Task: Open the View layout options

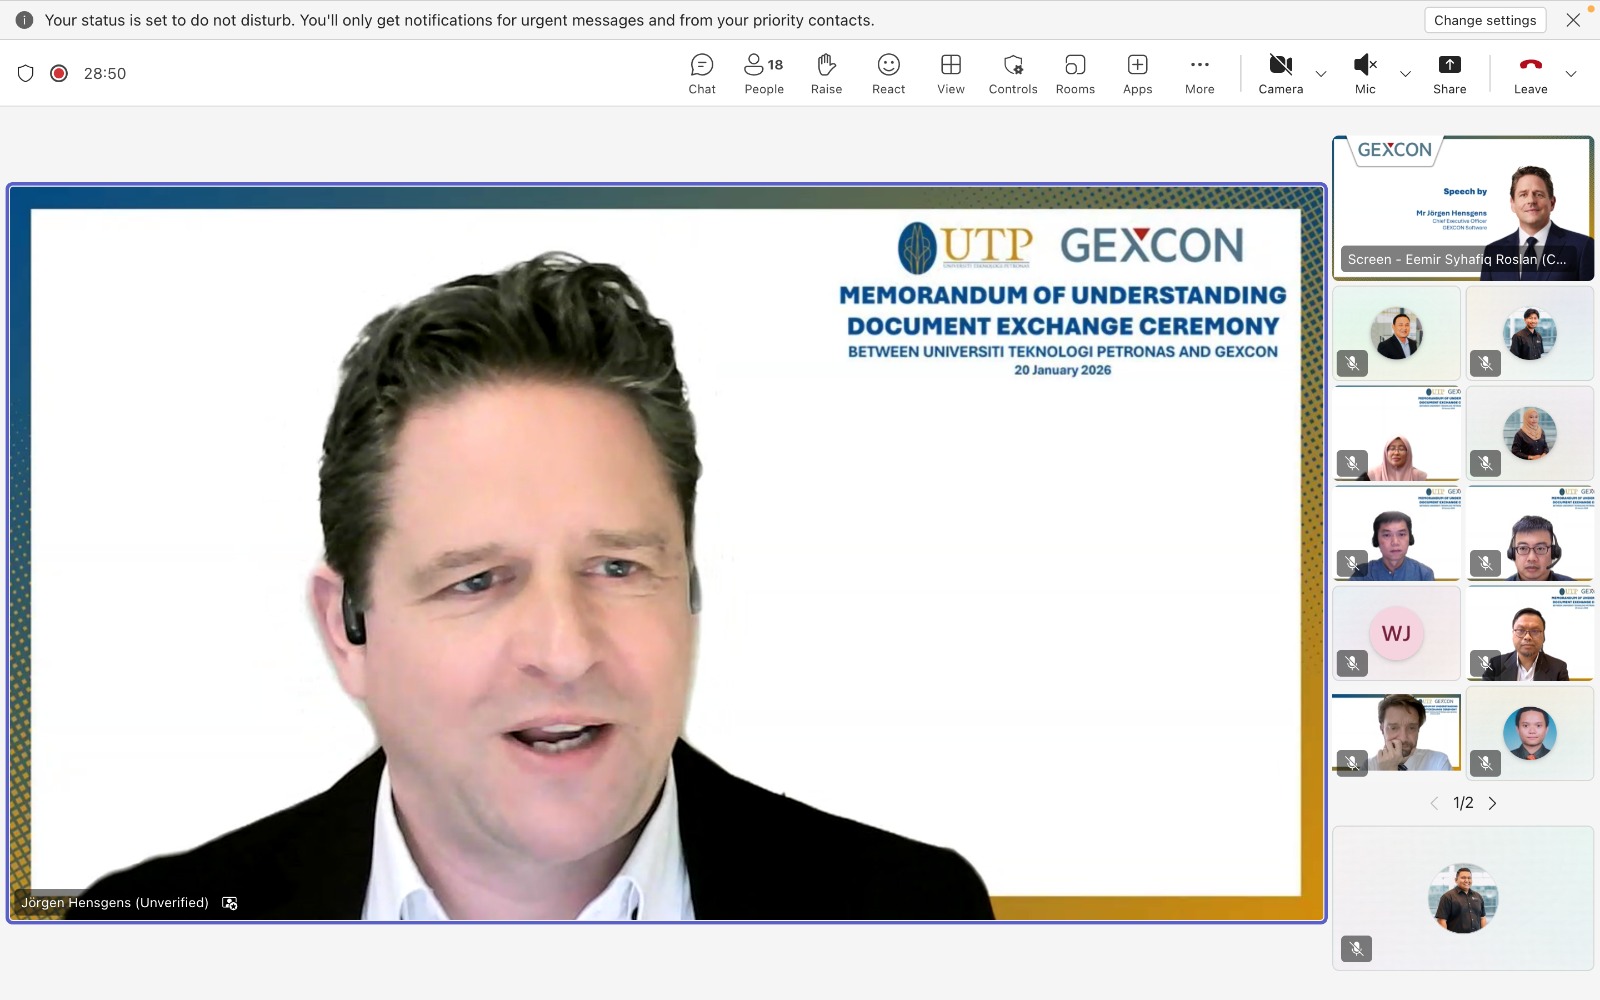Action: [950, 74]
